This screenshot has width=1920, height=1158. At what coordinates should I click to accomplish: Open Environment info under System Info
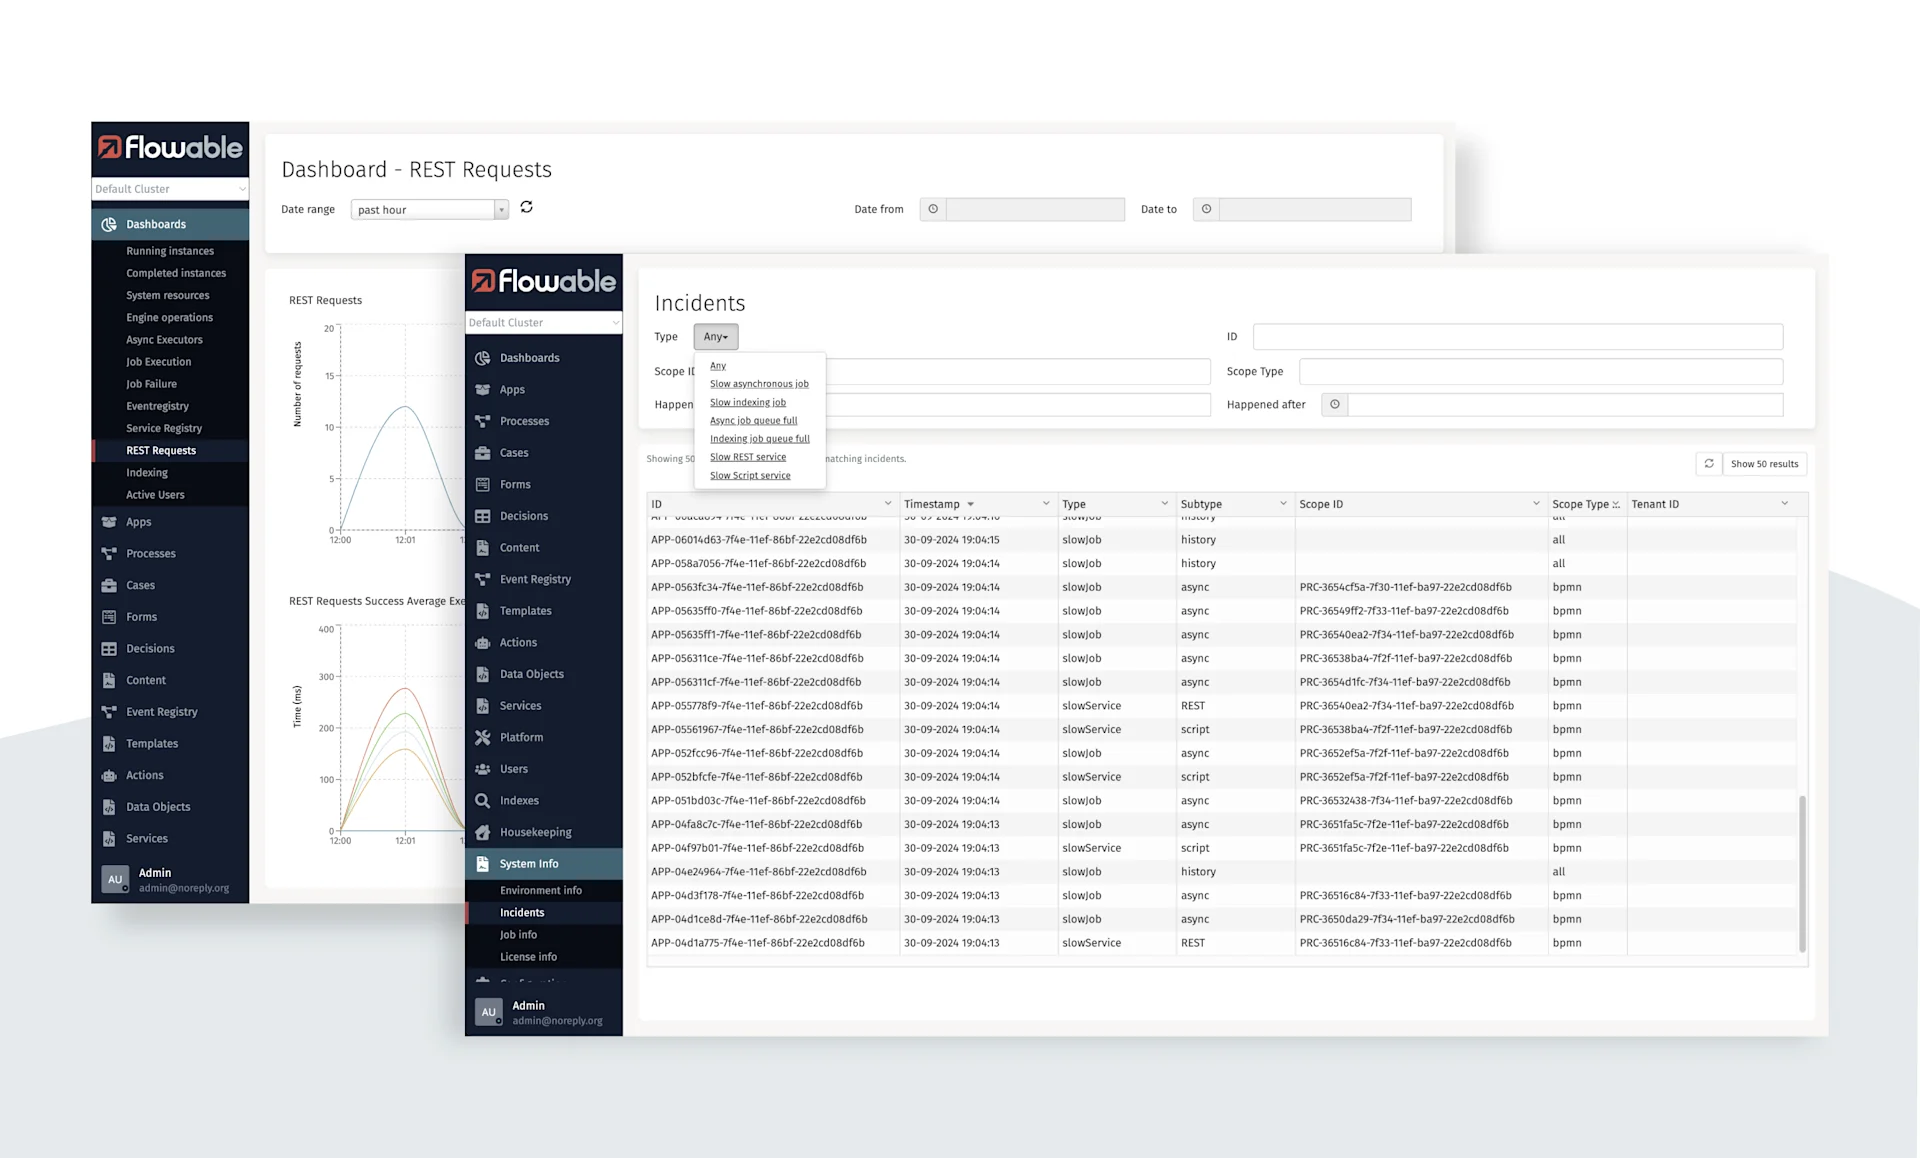click(x=541, y=891)
